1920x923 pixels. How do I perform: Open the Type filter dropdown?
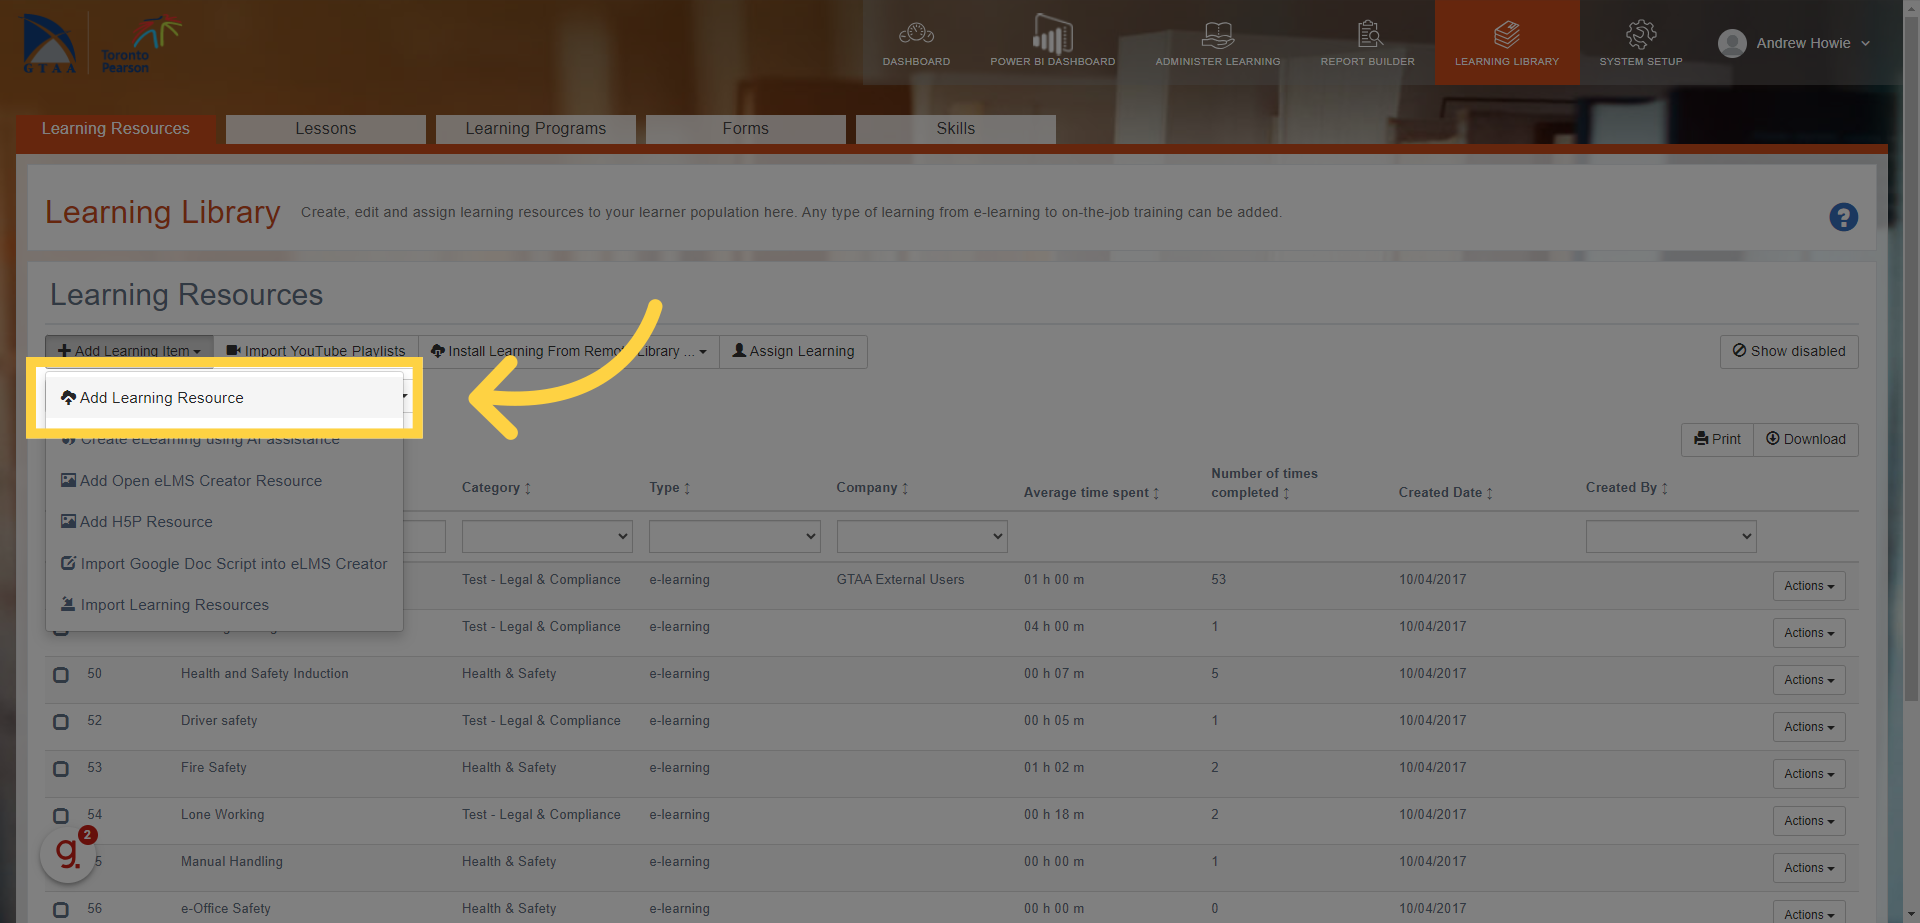[734, 536]
